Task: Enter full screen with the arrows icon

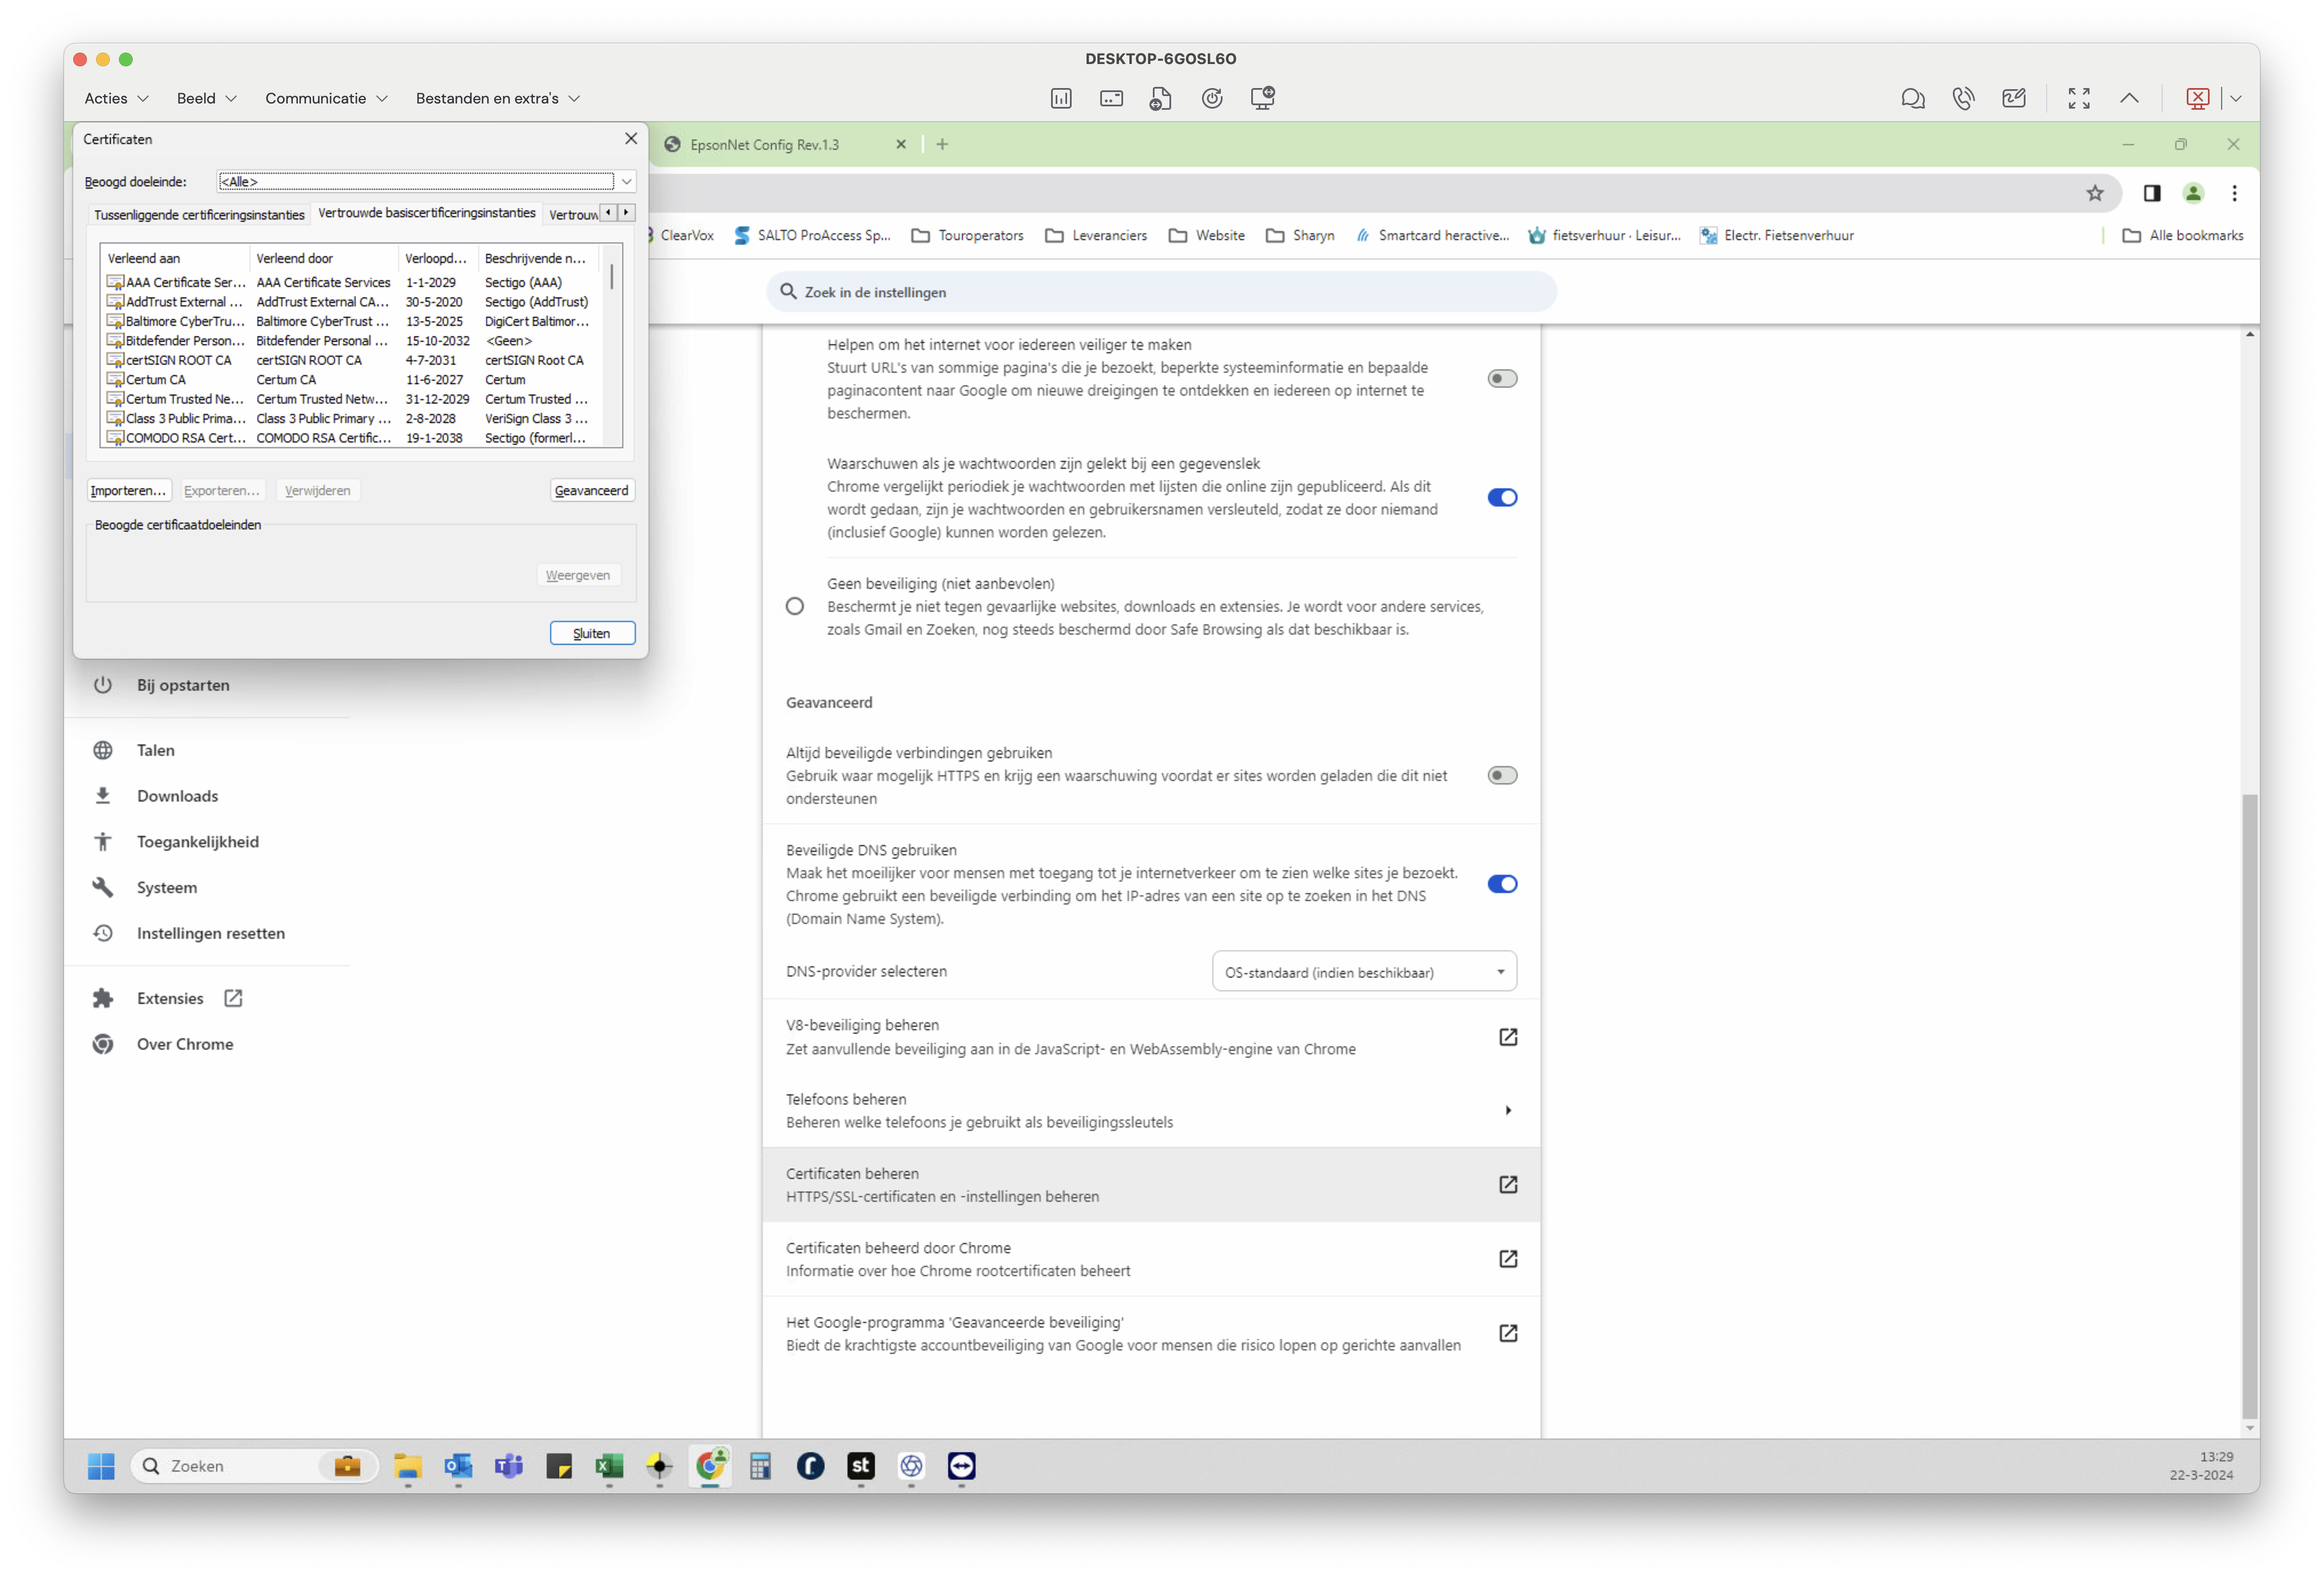Action: click(2079, 98)
